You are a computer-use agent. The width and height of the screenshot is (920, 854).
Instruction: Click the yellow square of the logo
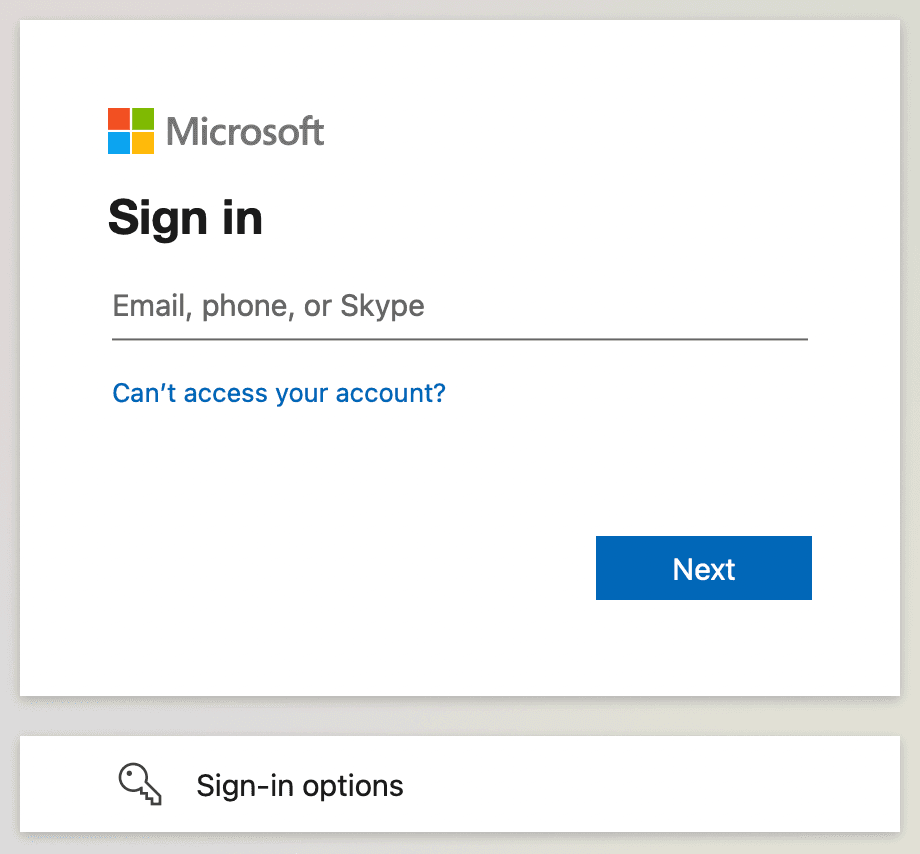tap(143, 143)
